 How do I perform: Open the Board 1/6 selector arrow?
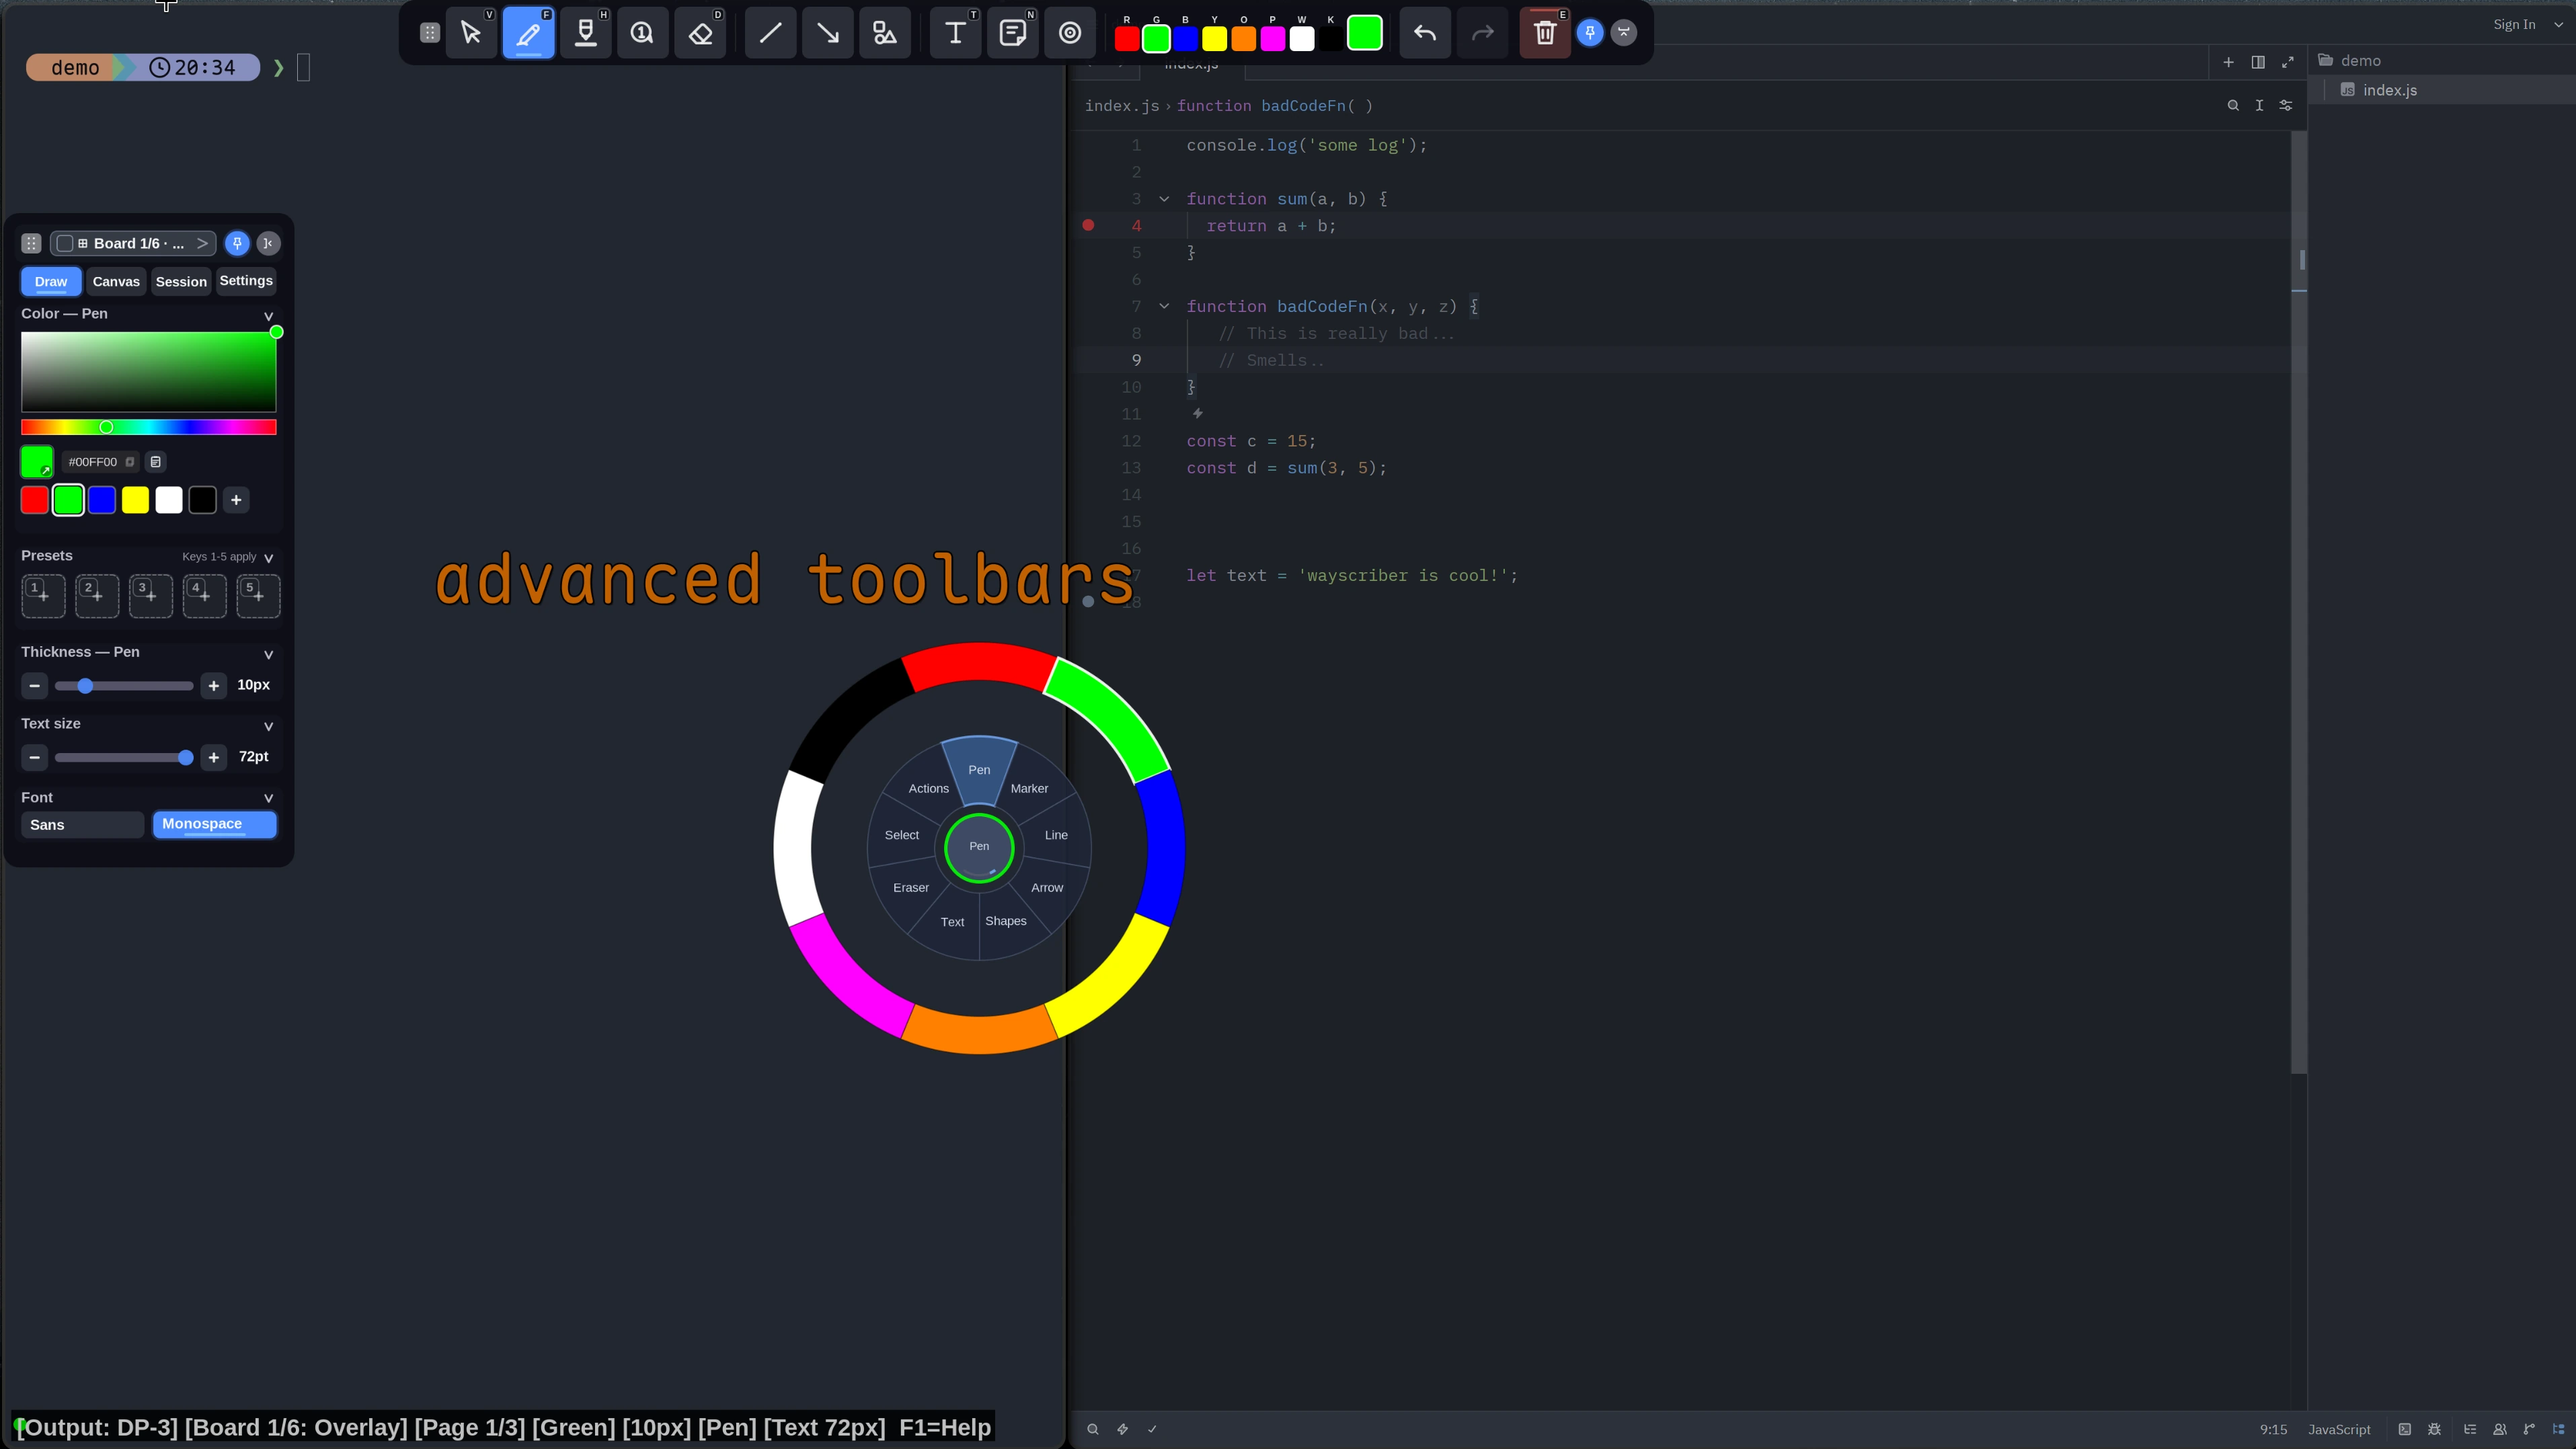tap(202, 243)
